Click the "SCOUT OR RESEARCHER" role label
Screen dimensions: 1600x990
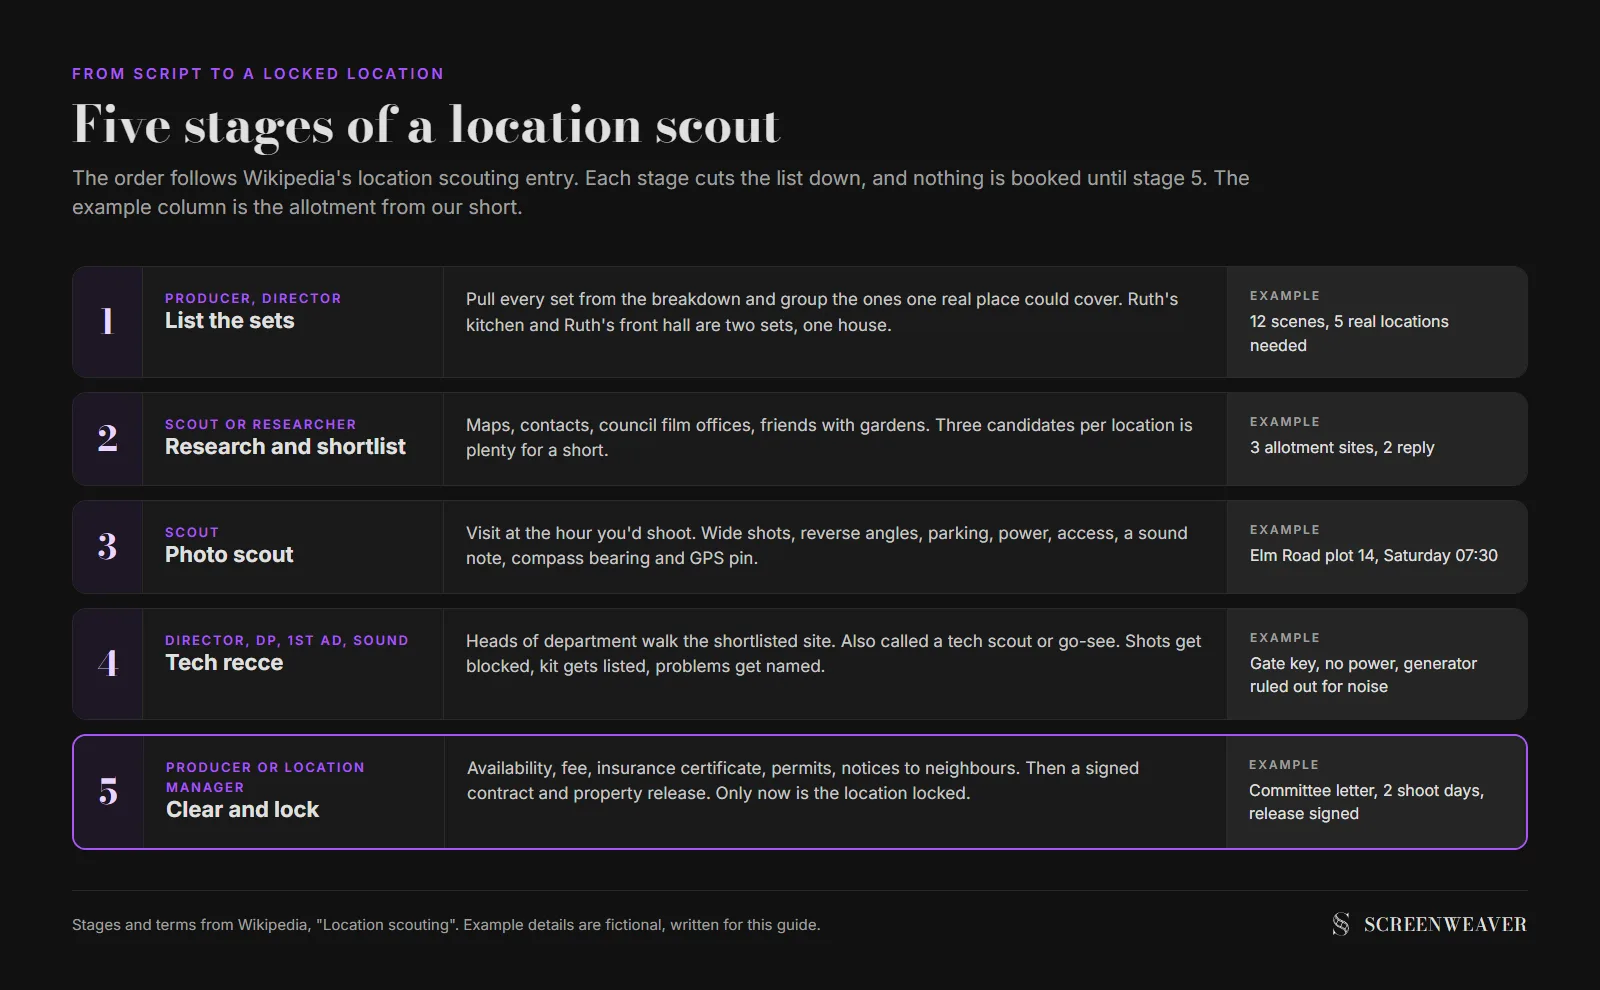tap(260, 424)
